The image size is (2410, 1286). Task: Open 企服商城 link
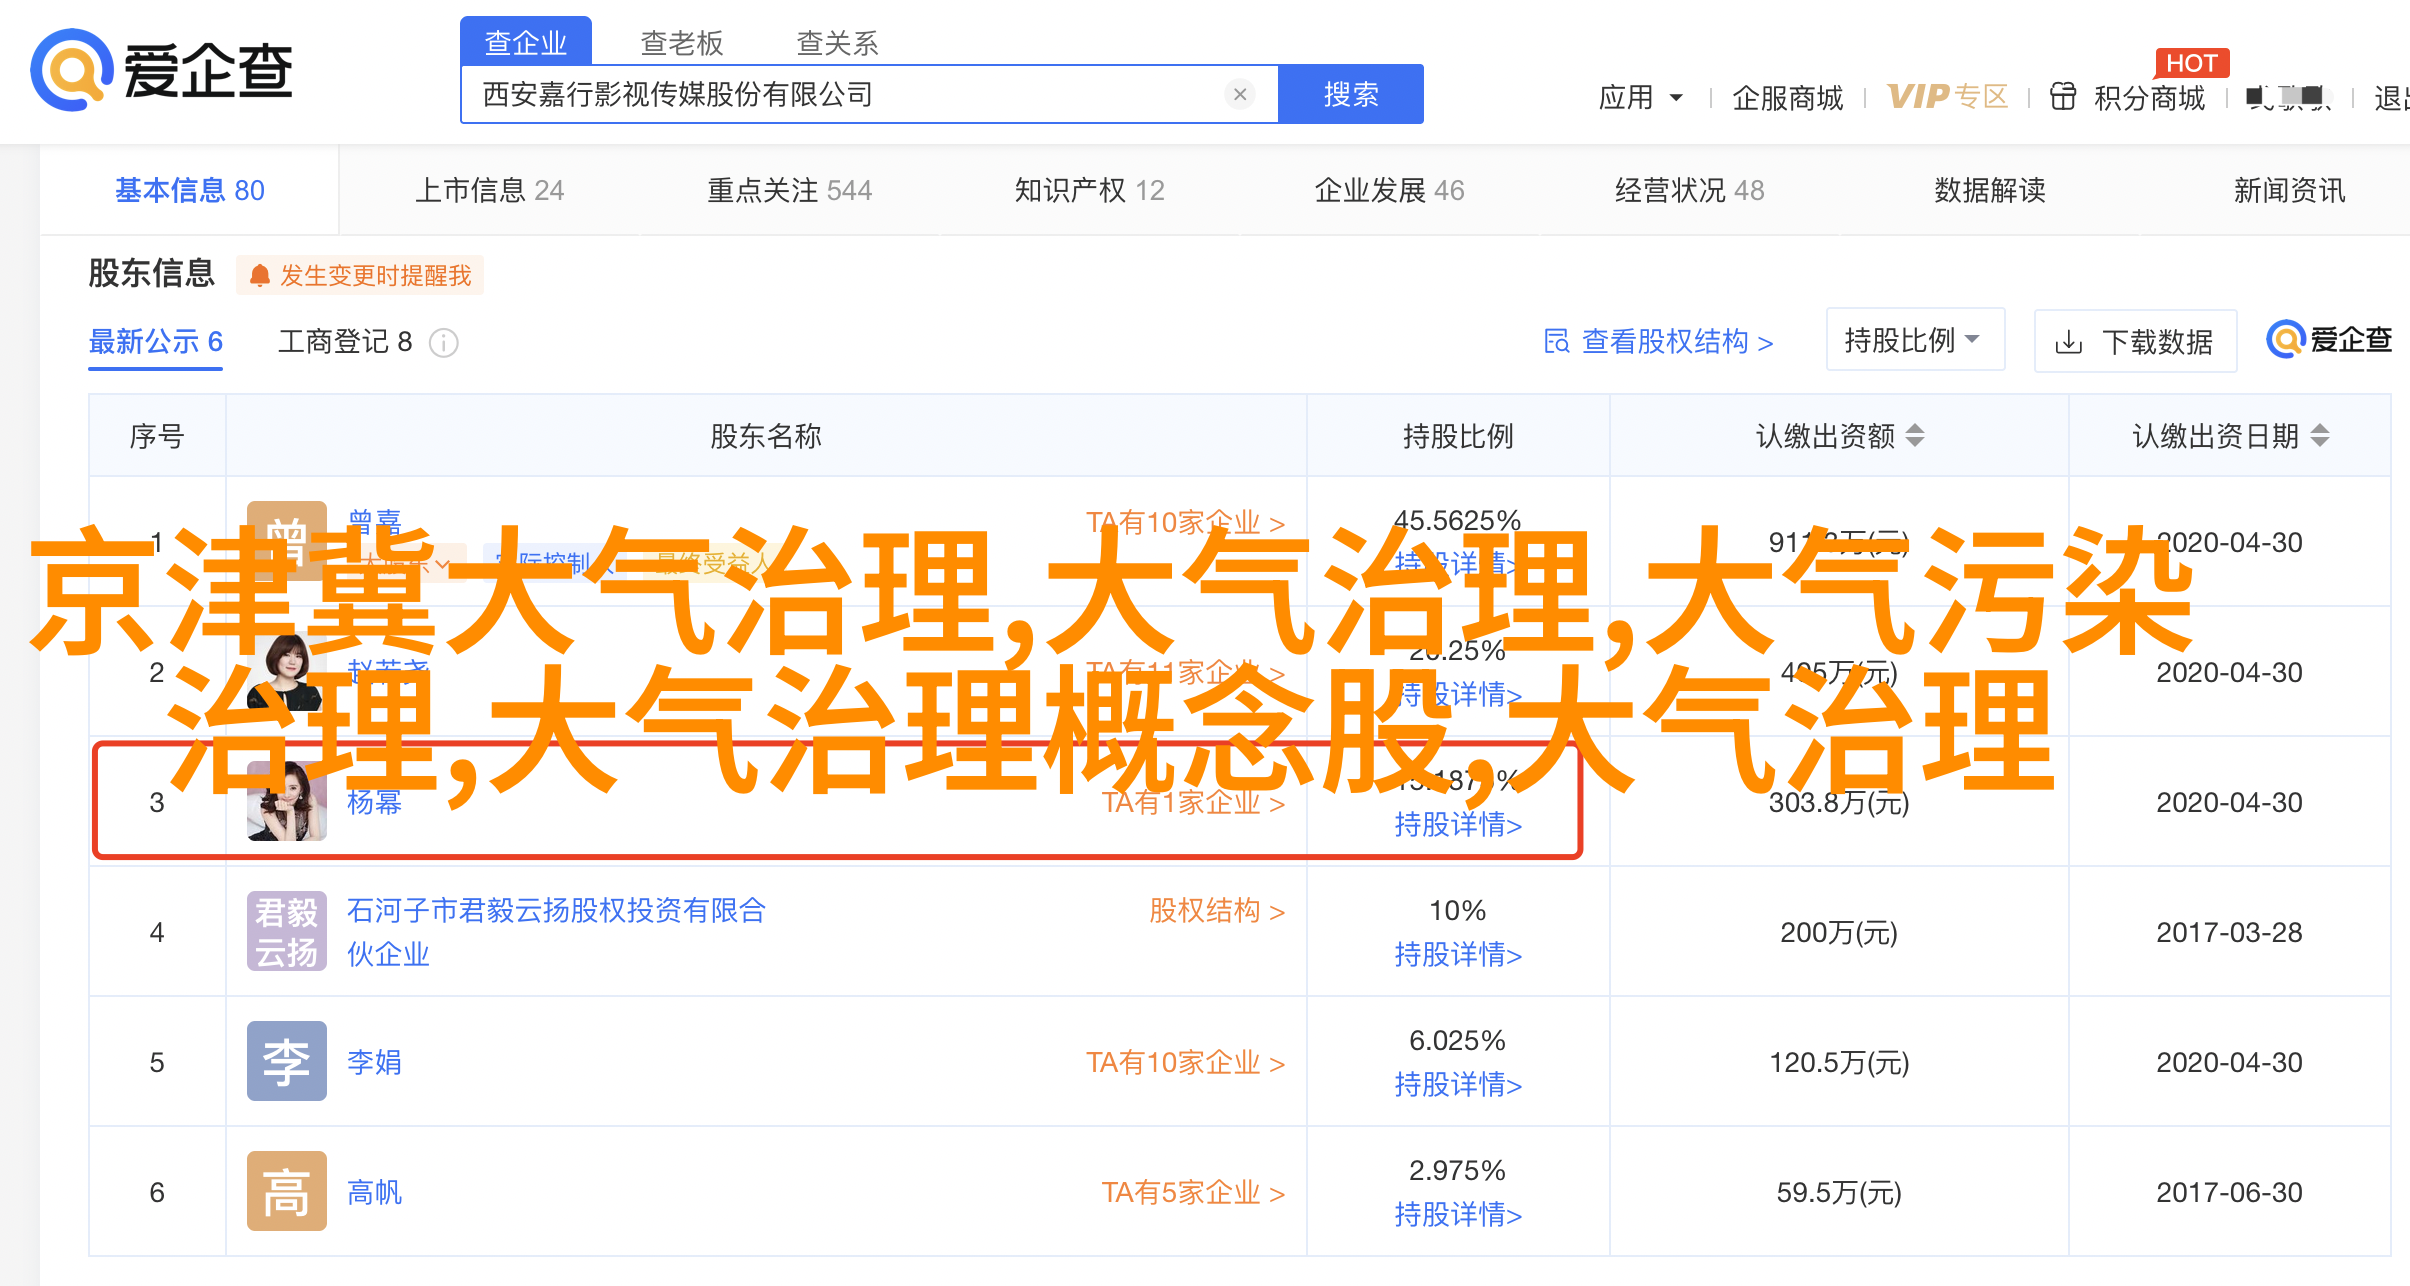tap(1788, 97)
